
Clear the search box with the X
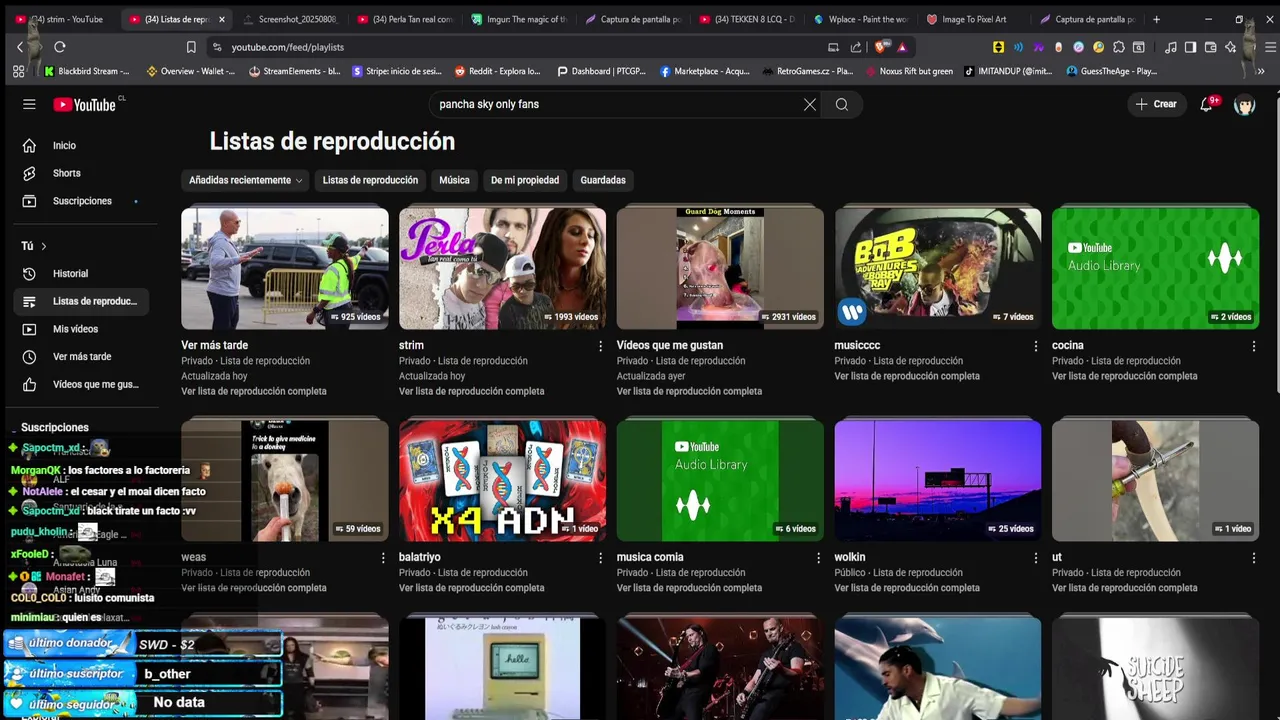click(810, 104)
